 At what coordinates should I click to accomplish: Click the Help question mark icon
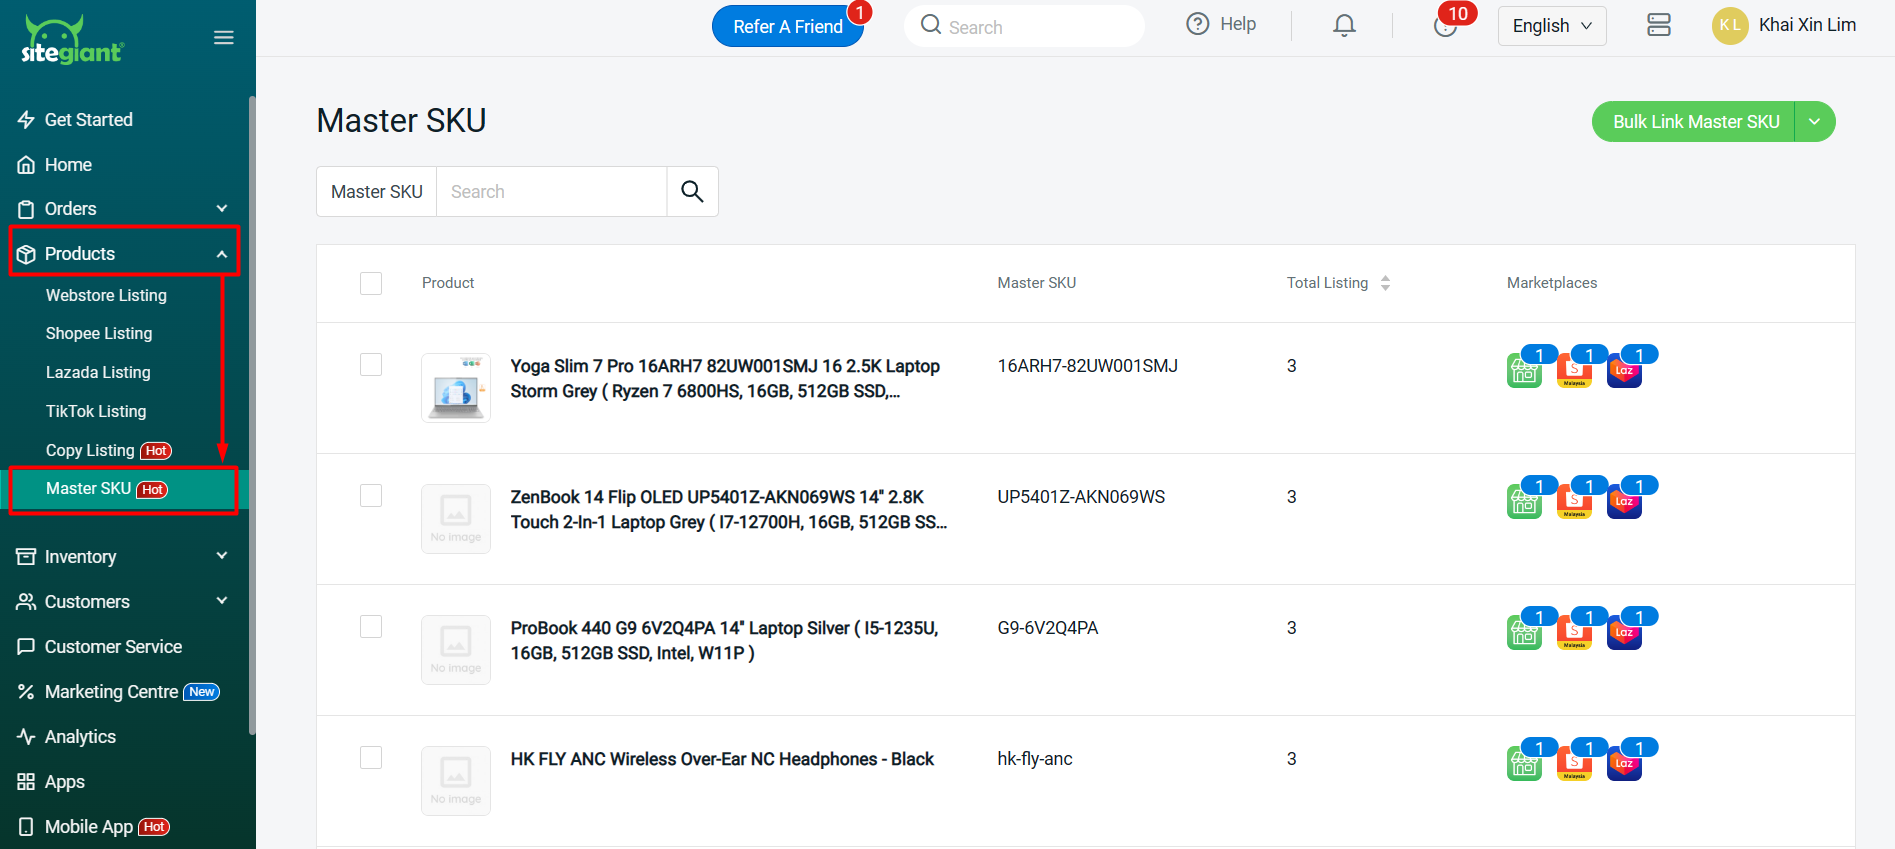(1197, 25)
